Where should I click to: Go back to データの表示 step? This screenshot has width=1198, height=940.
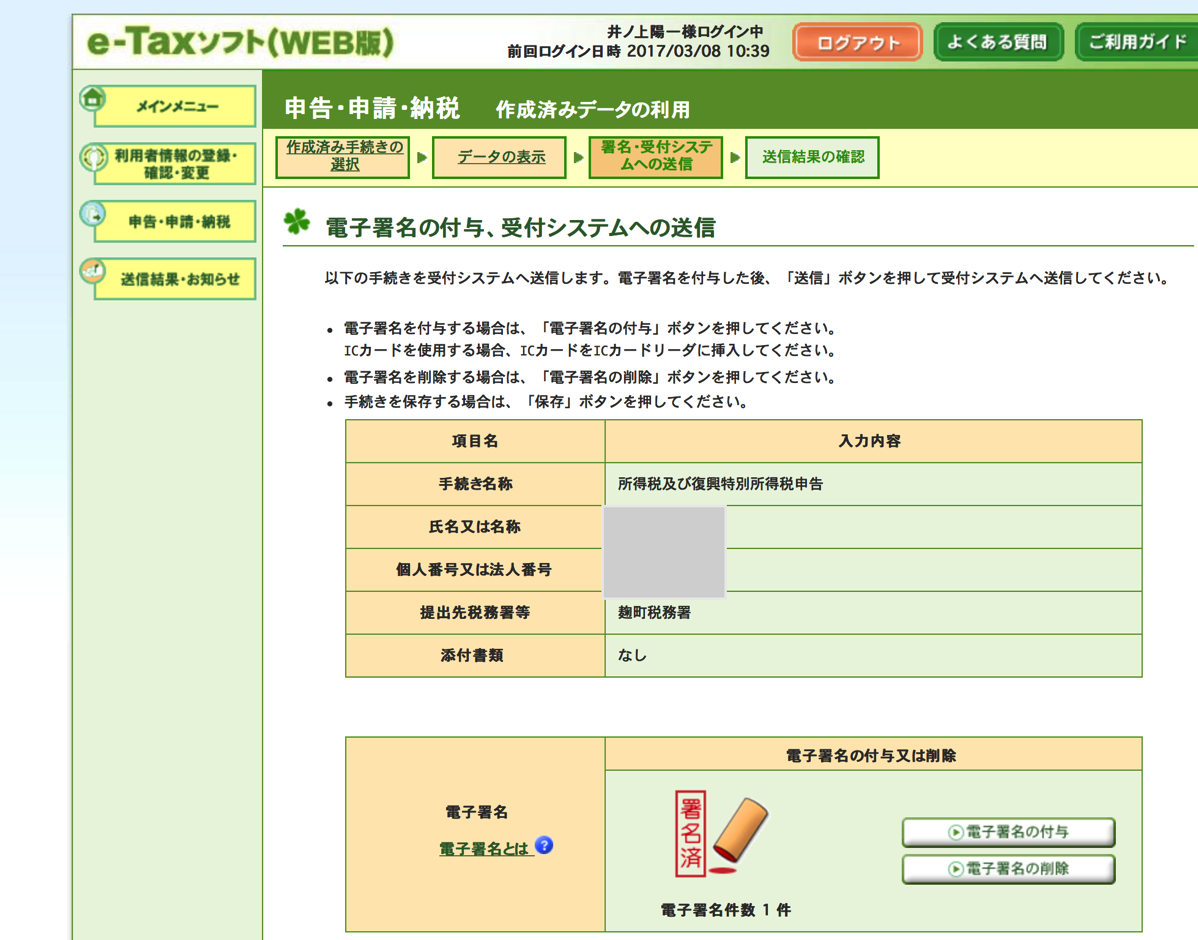point(501,157)
